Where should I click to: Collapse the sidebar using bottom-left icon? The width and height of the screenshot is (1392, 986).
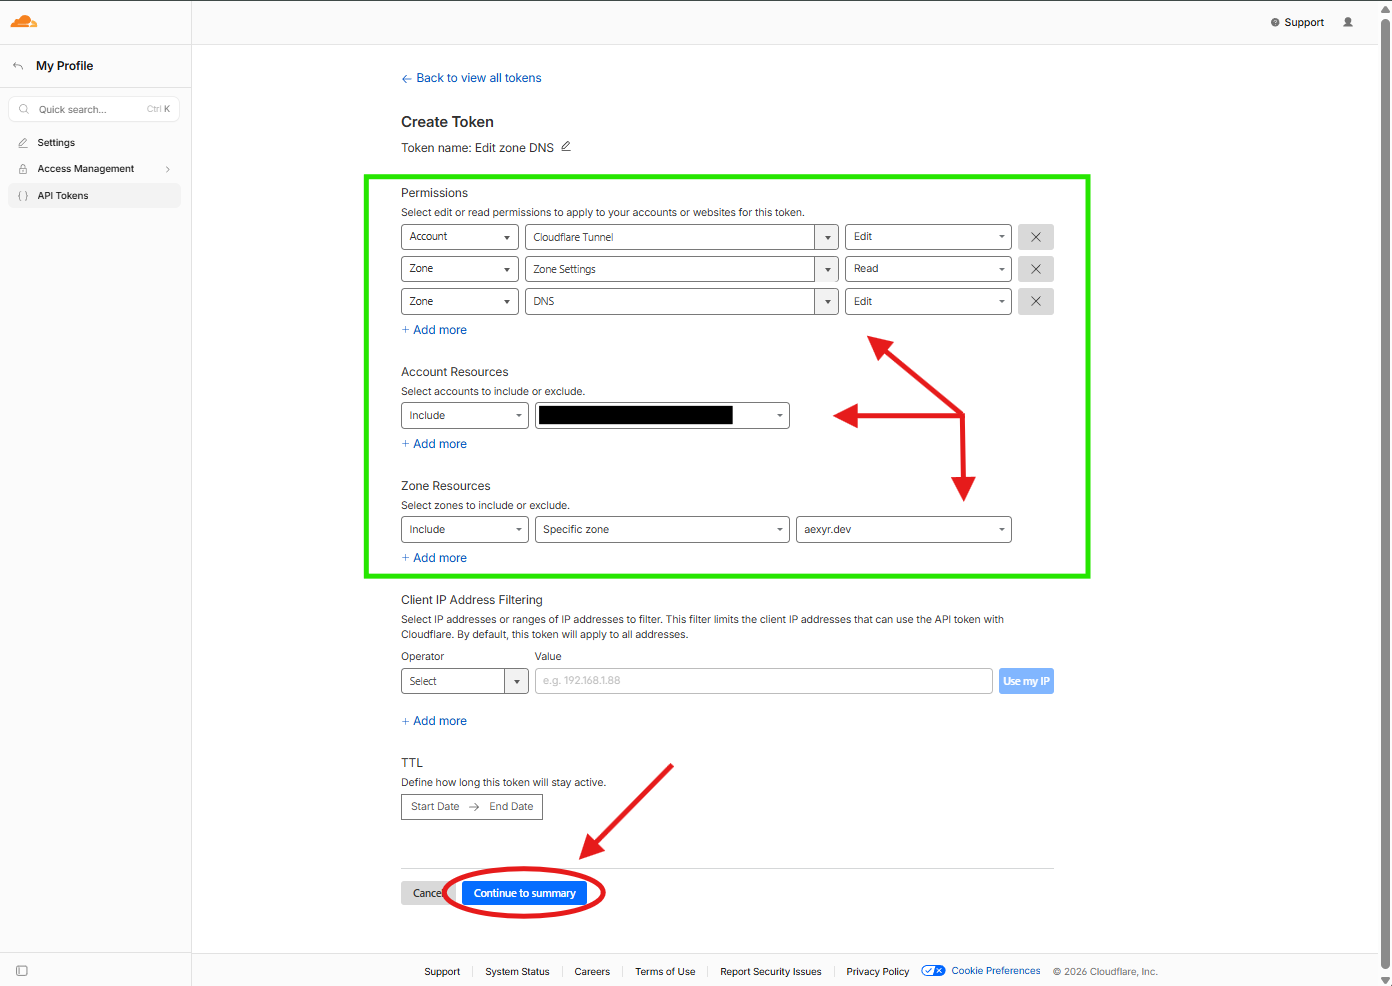[22, 971]
